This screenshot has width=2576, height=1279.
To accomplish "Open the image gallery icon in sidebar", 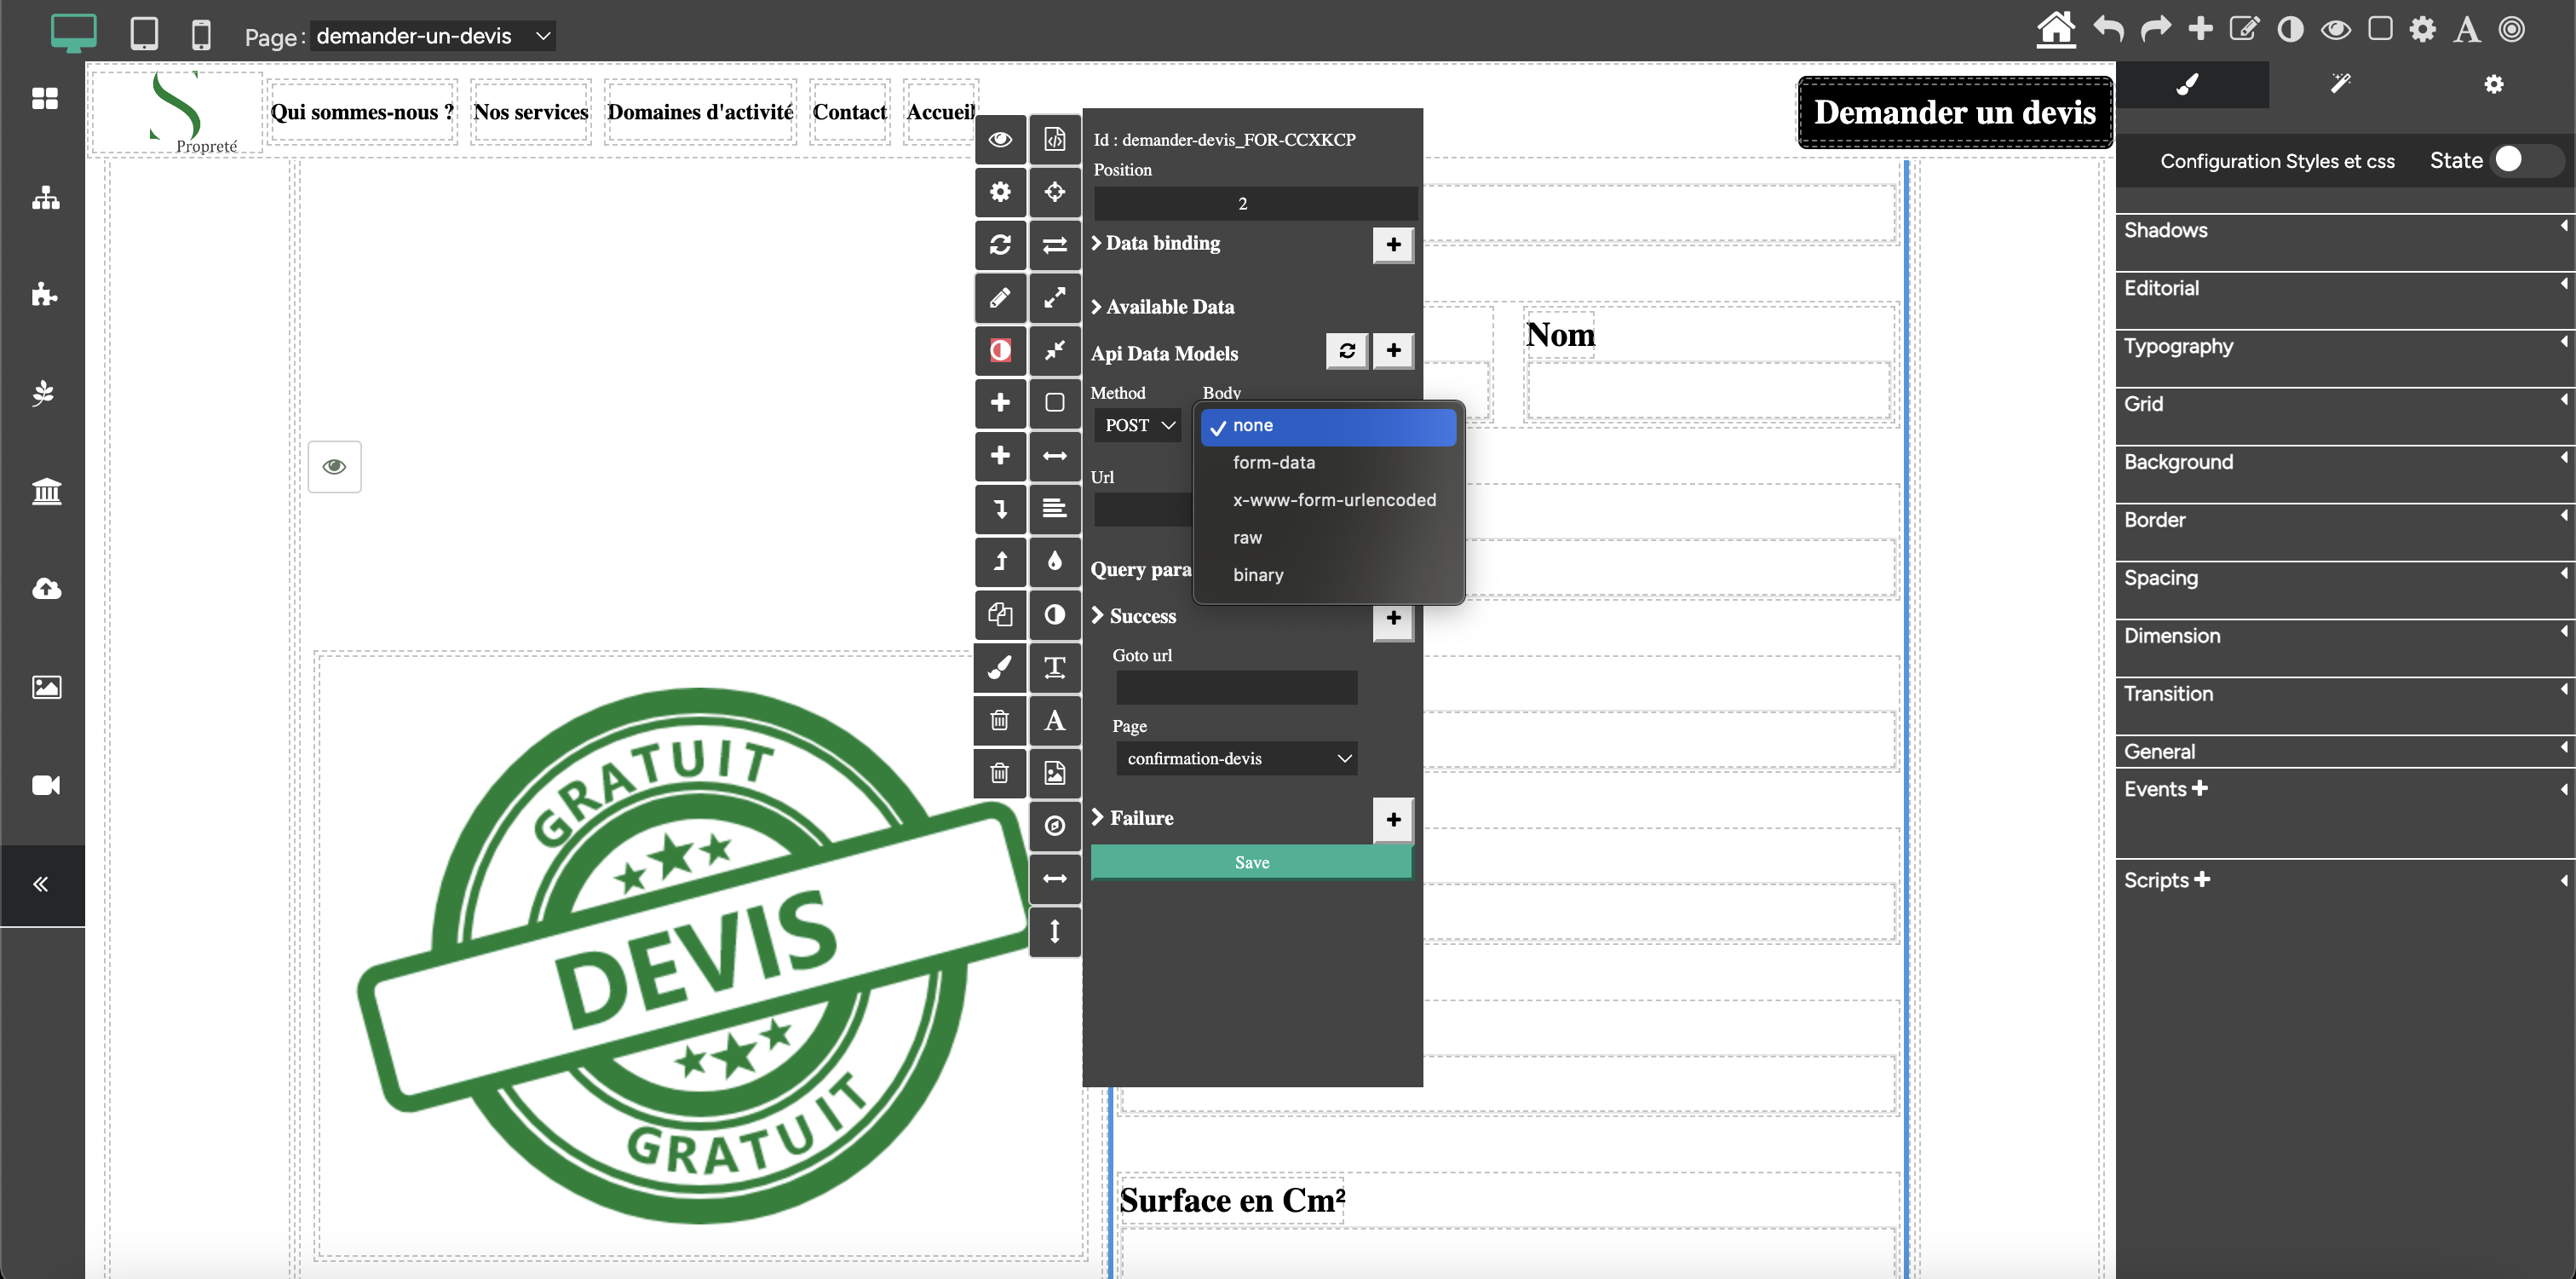I will point(46,687).
